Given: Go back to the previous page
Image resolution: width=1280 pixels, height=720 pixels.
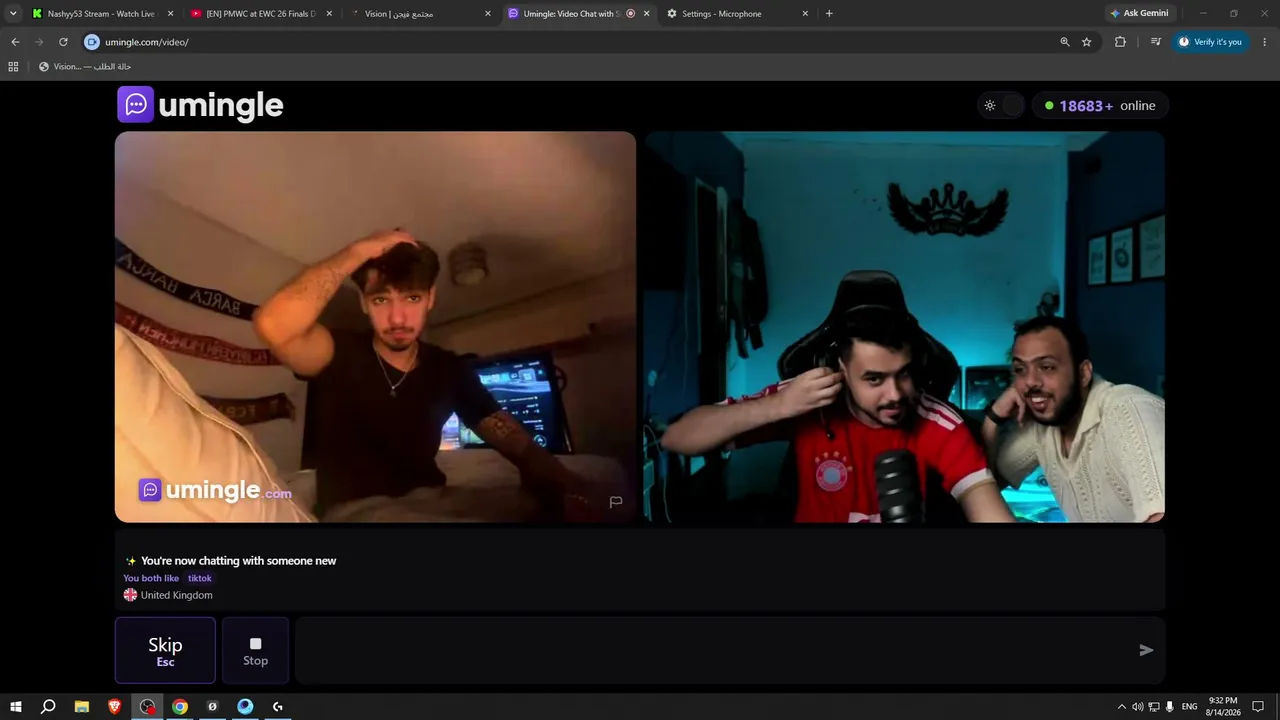Looking at the screenshot, I should pyautogui.click(x=15, y=42).
